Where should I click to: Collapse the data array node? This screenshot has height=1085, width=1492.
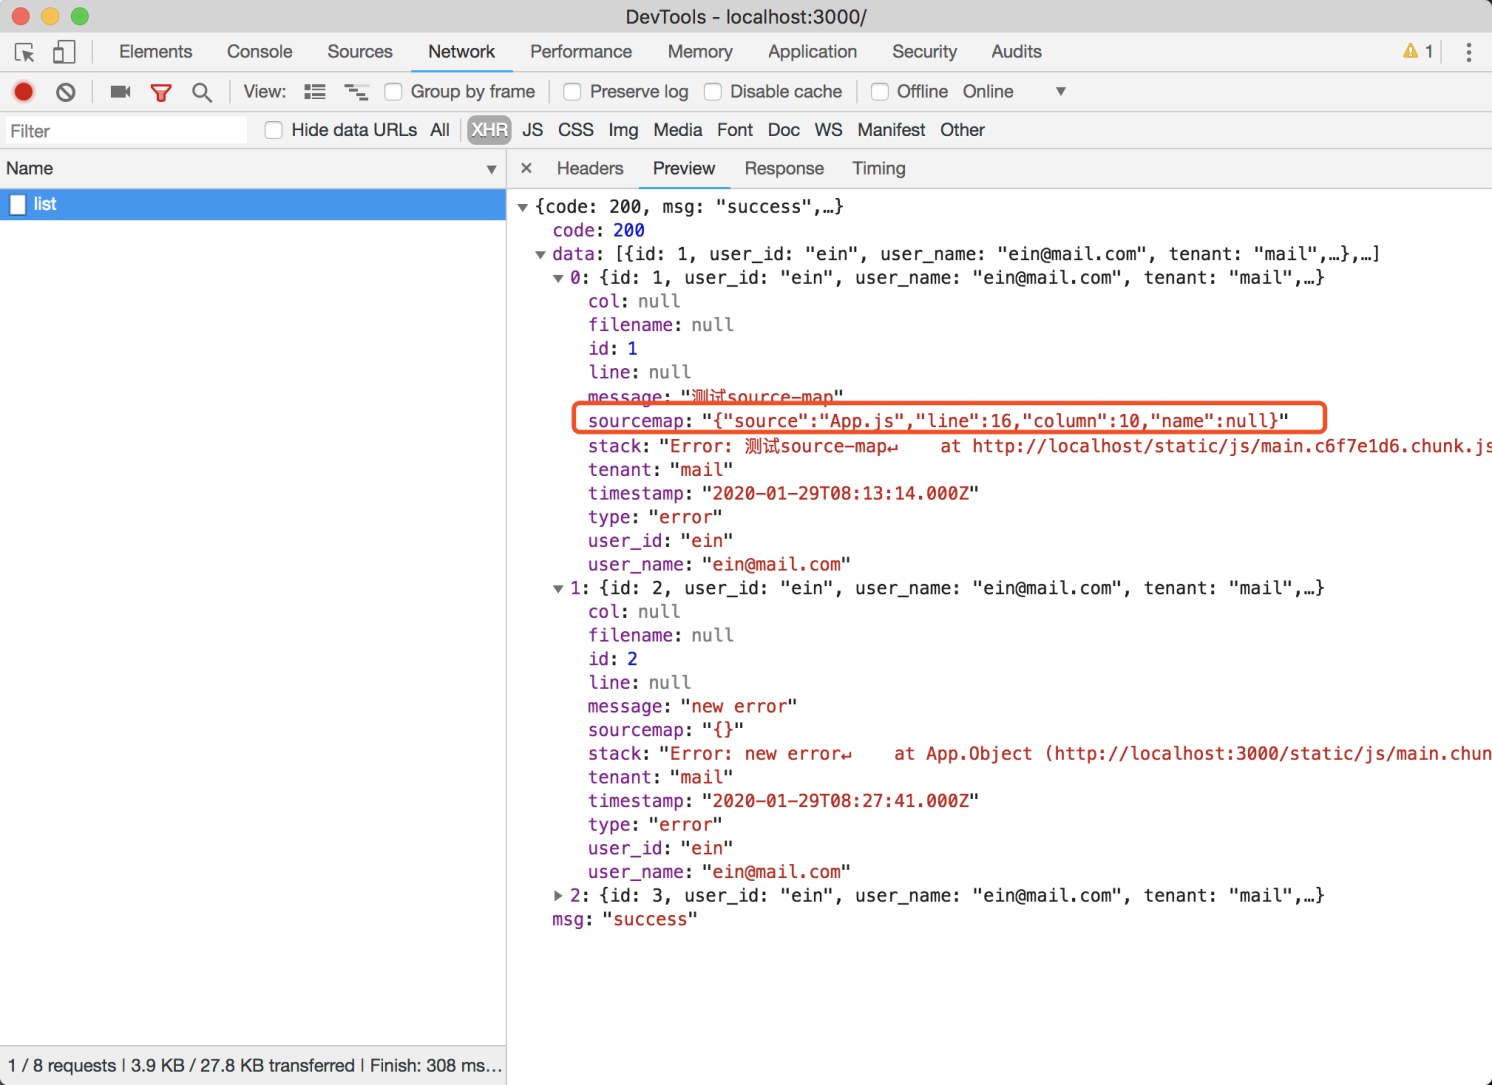tap(540, 255)
